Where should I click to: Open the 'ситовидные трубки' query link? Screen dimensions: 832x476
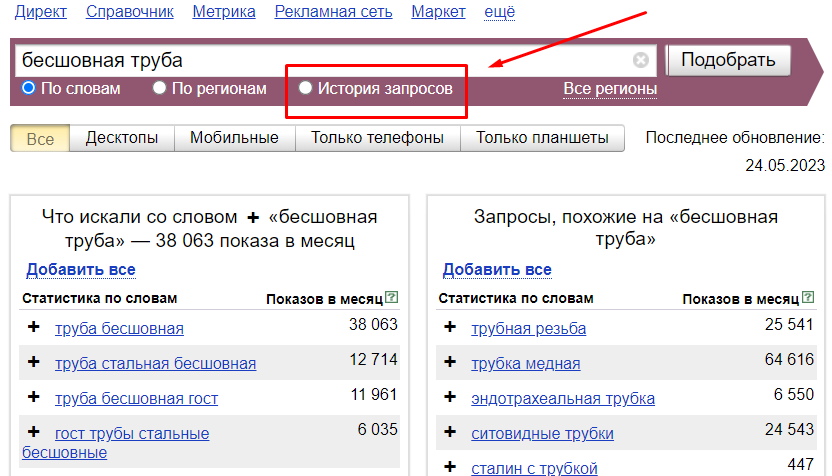coord(542,434)
